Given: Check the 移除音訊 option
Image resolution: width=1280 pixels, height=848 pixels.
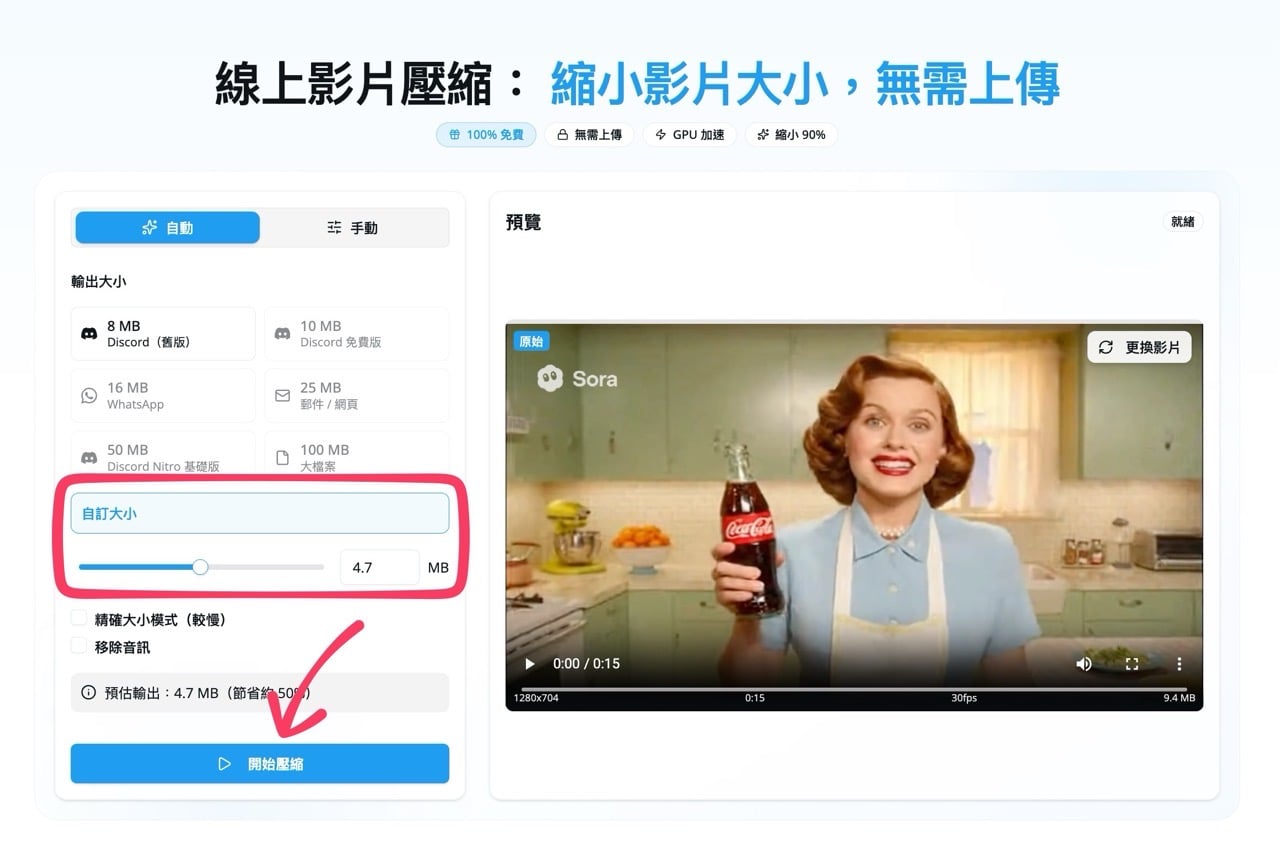Looking at the screenshot, I should tap(79, 646).
